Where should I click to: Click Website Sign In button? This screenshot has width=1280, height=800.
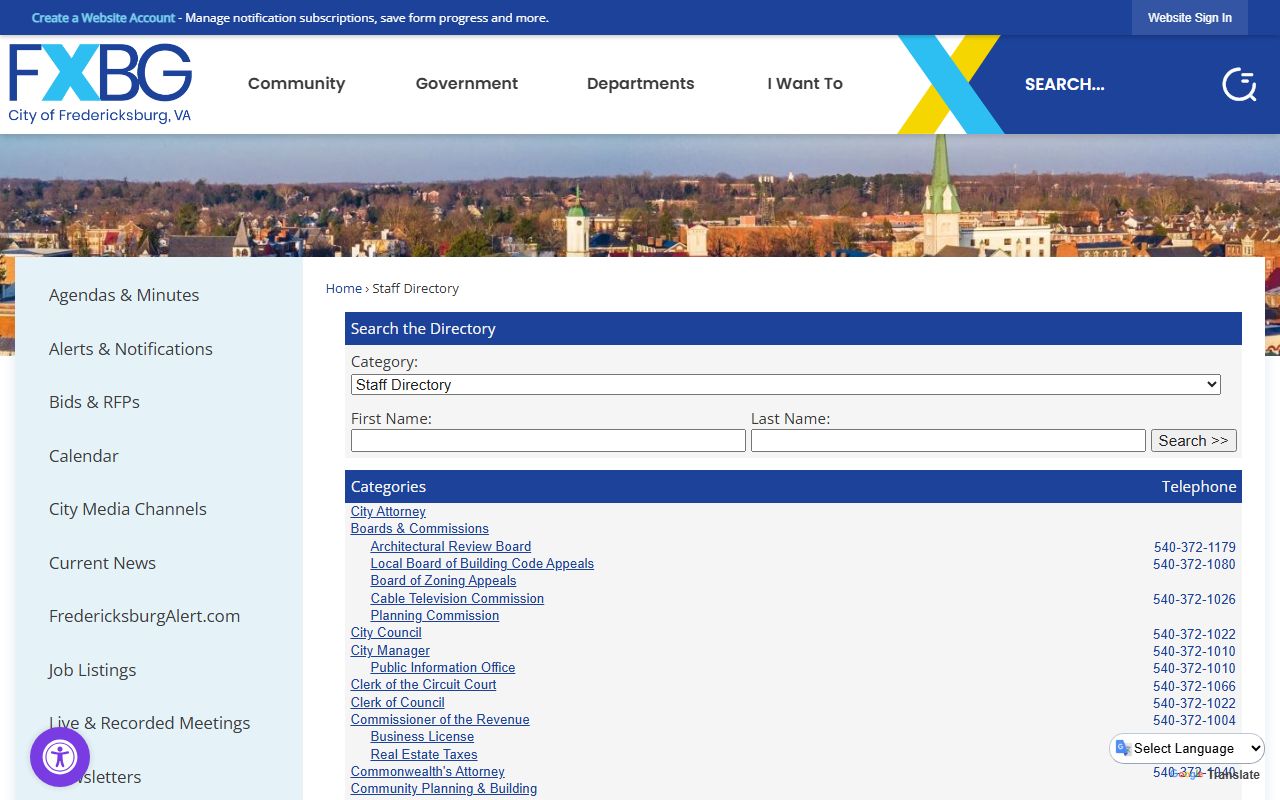point(1190,18)
